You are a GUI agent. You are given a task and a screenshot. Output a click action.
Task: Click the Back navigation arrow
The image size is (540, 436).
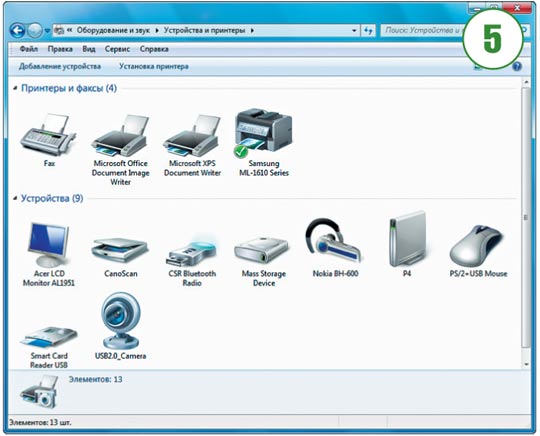click(17, 31)
